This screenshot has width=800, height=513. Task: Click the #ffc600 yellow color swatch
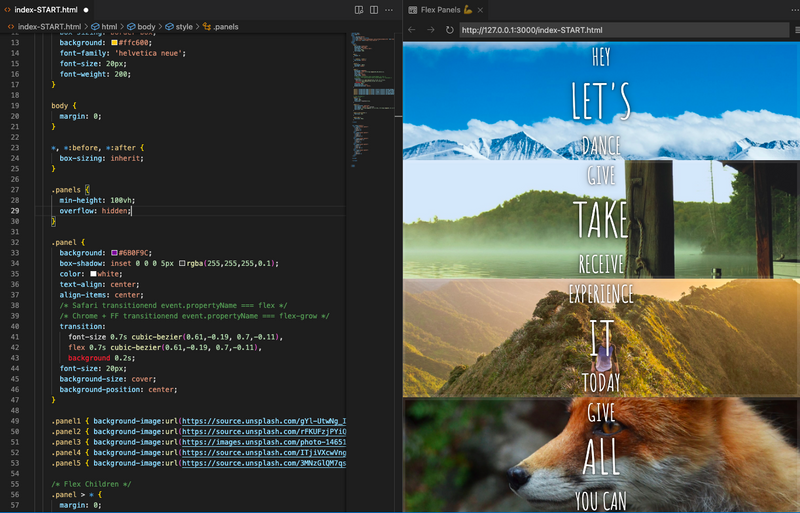click(115, 44)
